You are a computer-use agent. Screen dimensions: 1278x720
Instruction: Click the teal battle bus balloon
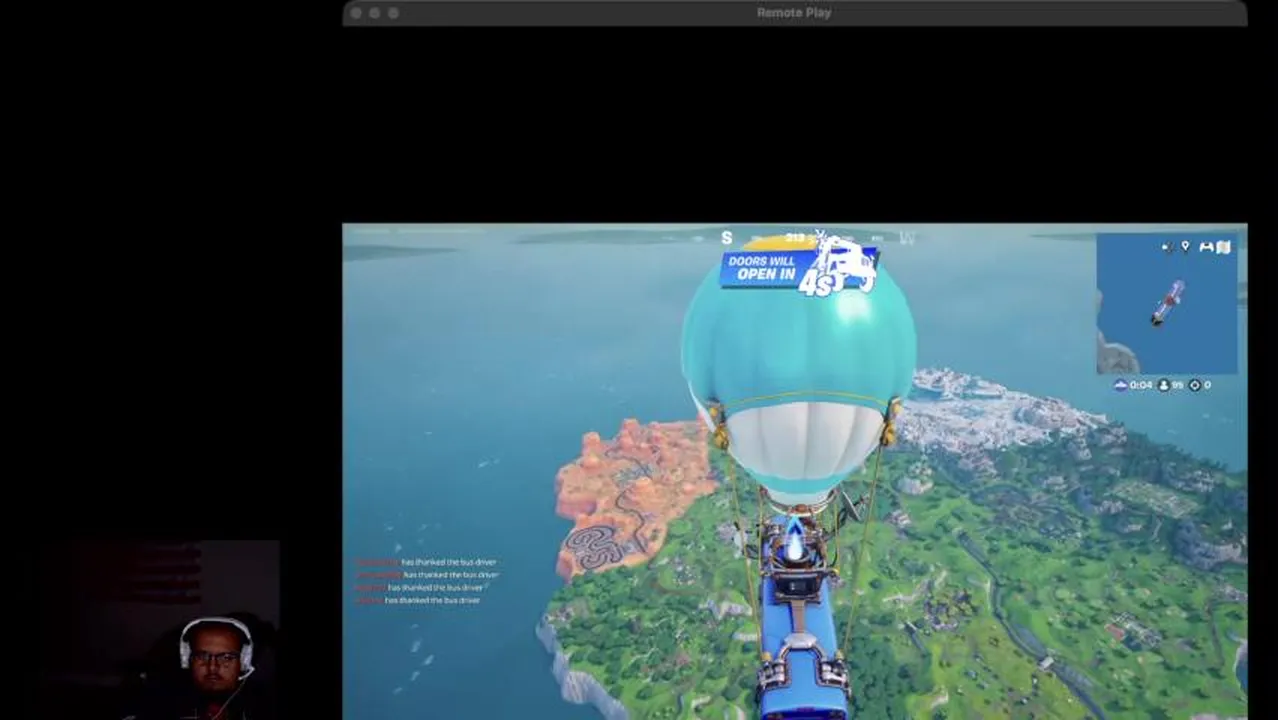click(799, 370)
